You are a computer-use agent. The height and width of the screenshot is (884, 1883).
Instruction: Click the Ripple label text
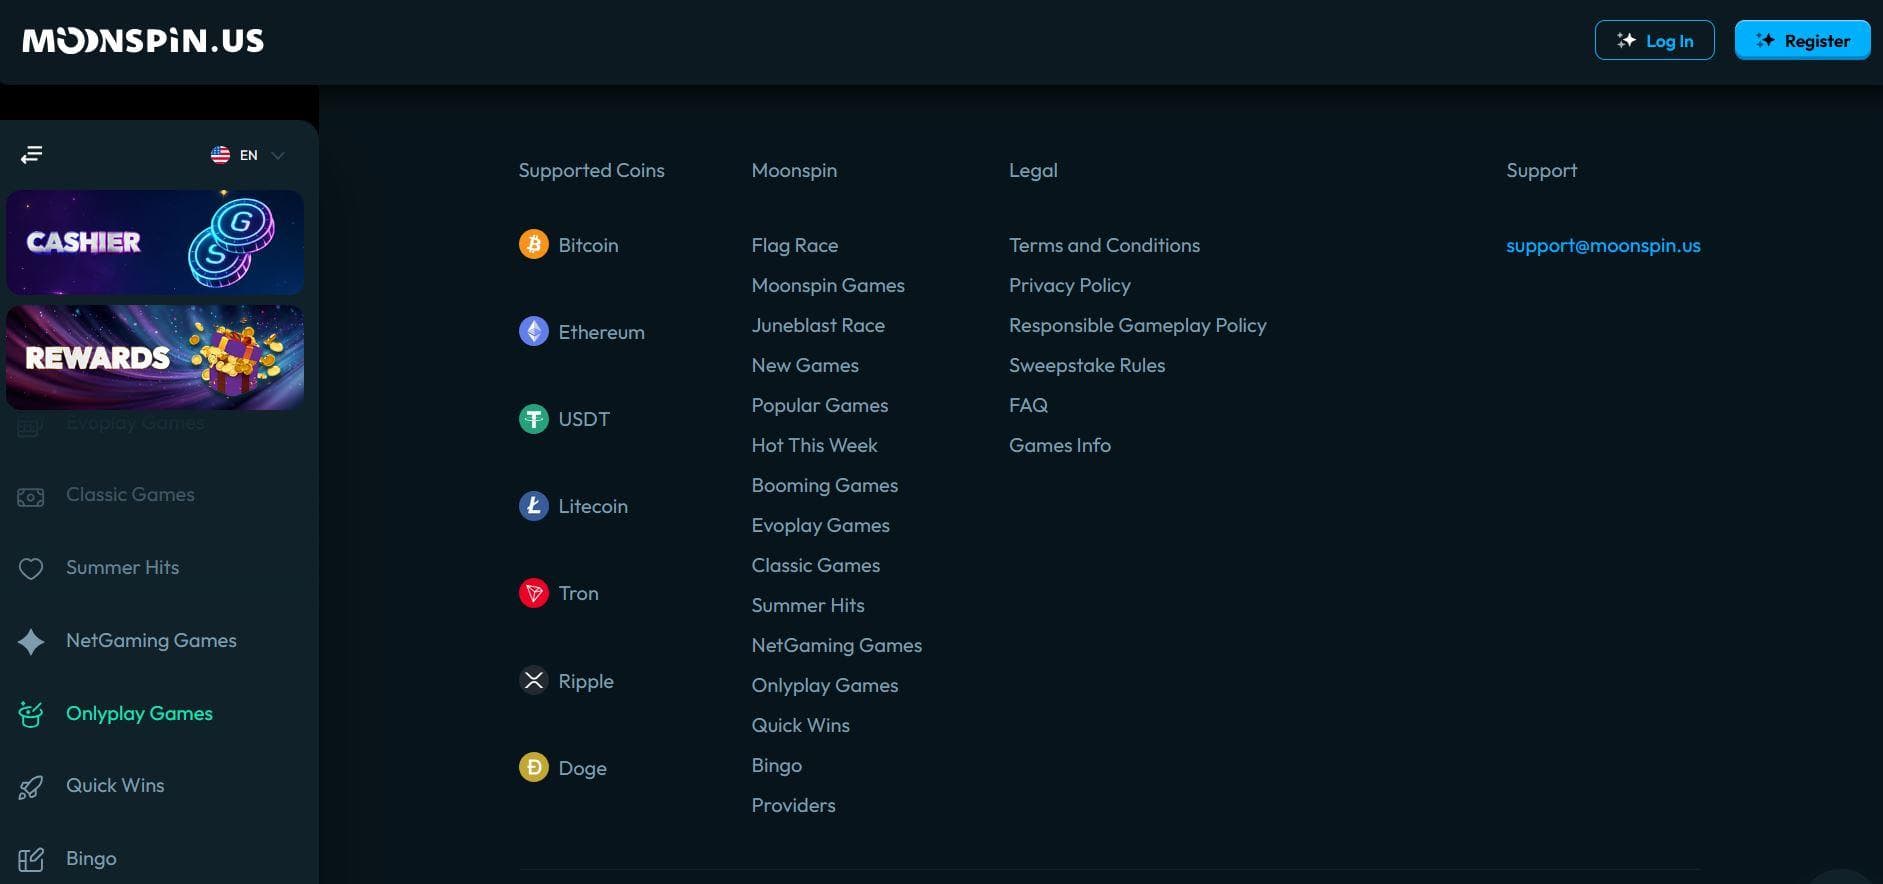click(x=586, y=681)
